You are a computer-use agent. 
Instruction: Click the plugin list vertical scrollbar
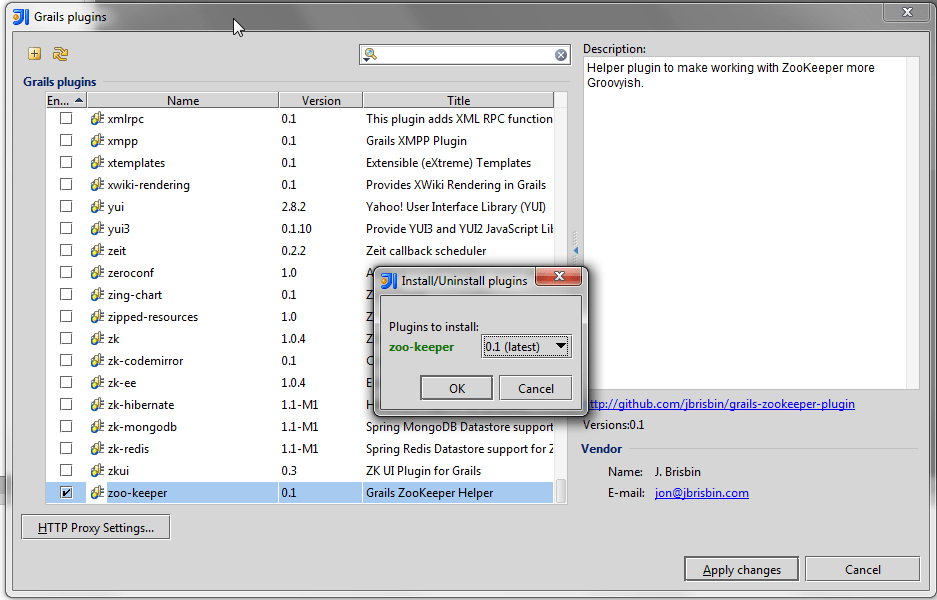(561, 300)
